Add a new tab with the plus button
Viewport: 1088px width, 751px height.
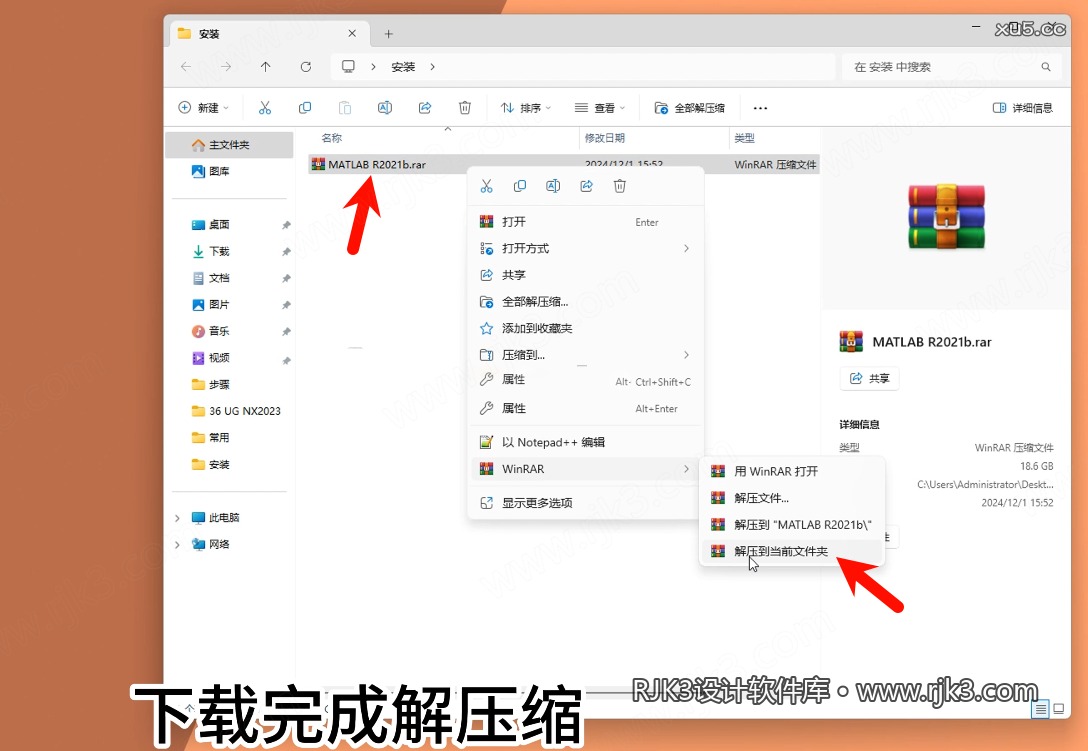389,34
